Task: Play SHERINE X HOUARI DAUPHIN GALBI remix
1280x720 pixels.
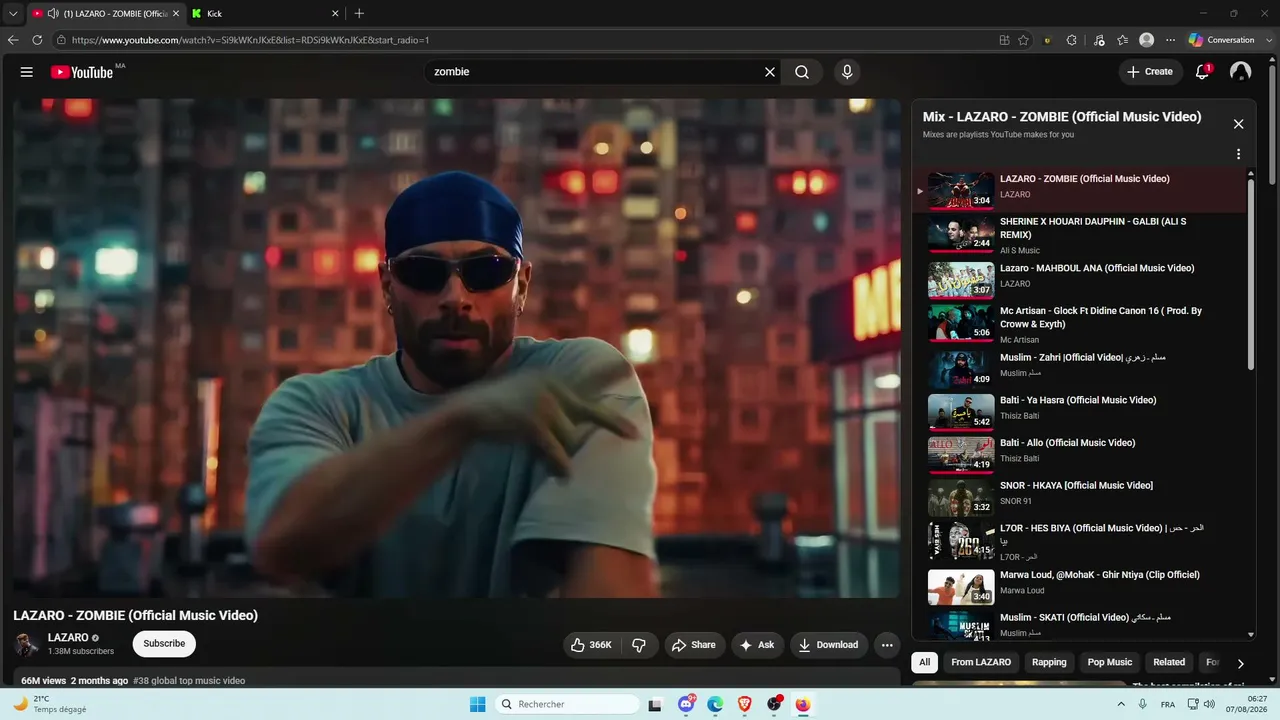Action: pyautogui.click(x=1081, y=234)
